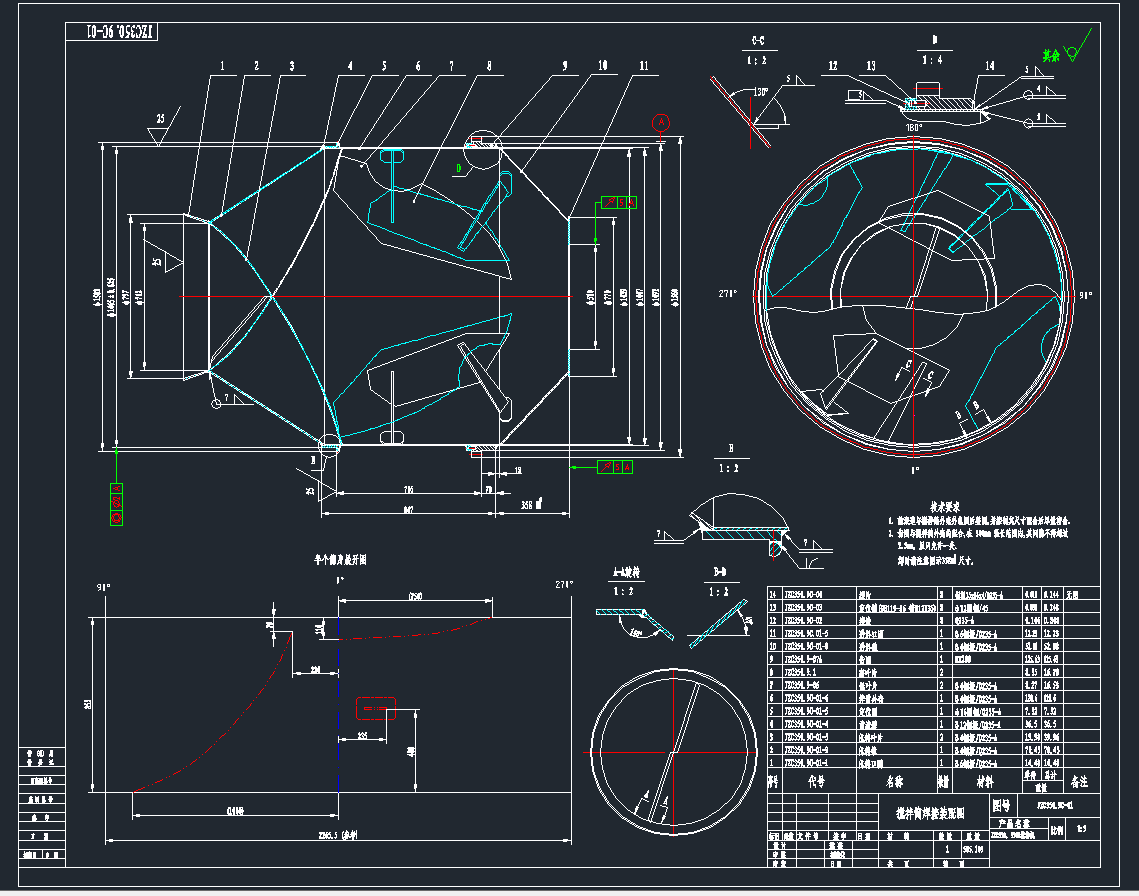This screenshot has width=1139, height=896.
Task: Pick part balloon number 9 label
Action: click(565, 66)
